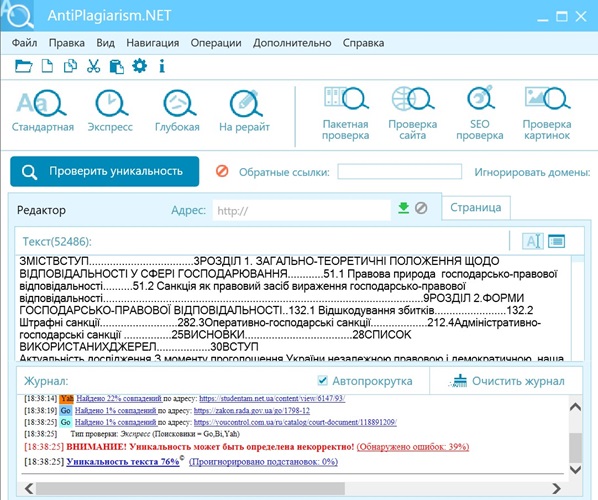Click Go badge on youcontrol.com.ua row
The height and width of the screenshot is (500, 598).
click(66, 422)
